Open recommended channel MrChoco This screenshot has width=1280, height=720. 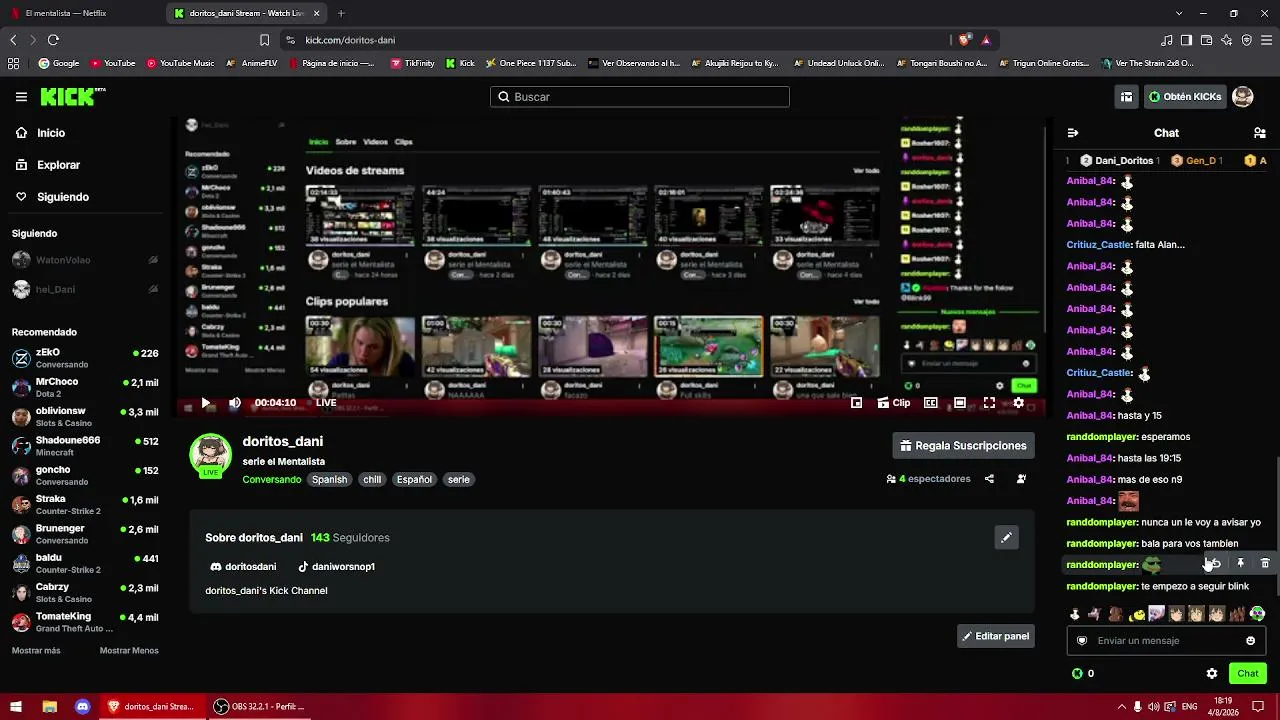[85, 387]
